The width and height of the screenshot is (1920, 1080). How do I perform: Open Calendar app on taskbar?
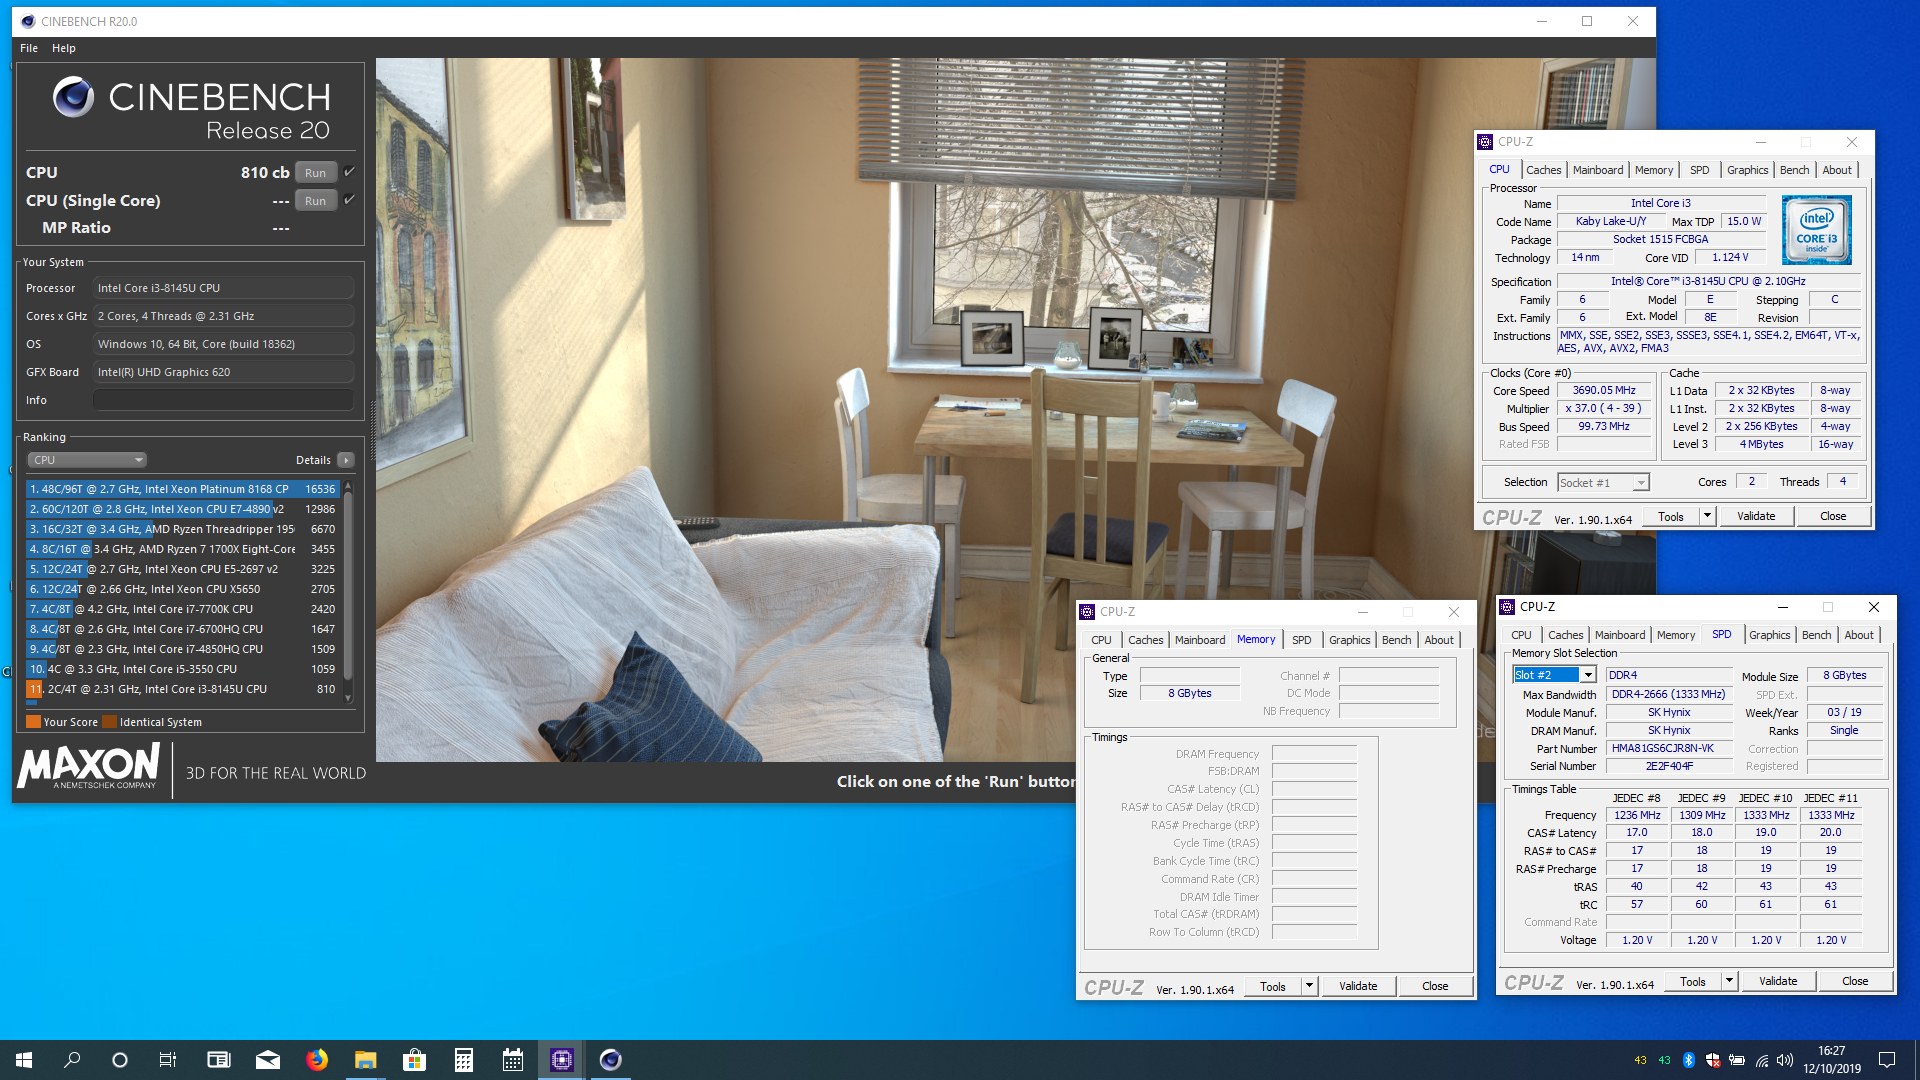tap(513, 1060)
